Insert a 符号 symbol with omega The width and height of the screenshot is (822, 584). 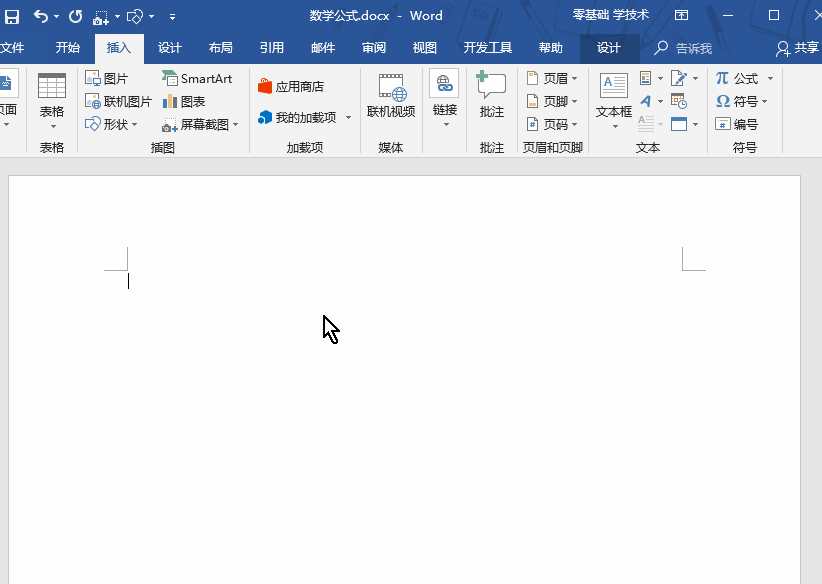click(737, 101)
